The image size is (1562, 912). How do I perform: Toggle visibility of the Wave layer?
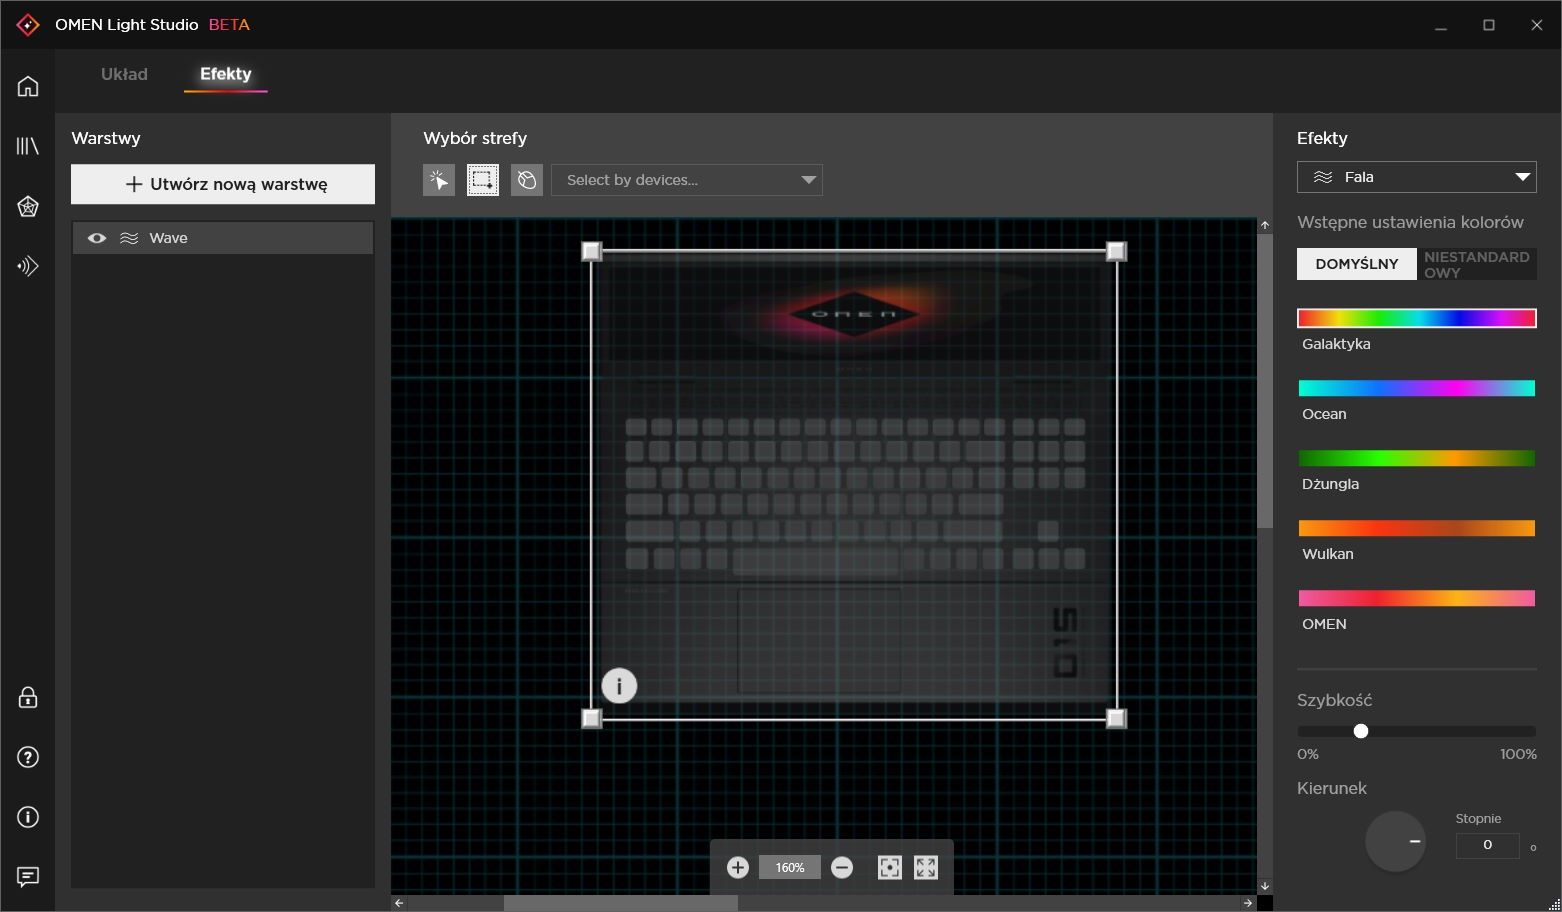tap(97, 238)
